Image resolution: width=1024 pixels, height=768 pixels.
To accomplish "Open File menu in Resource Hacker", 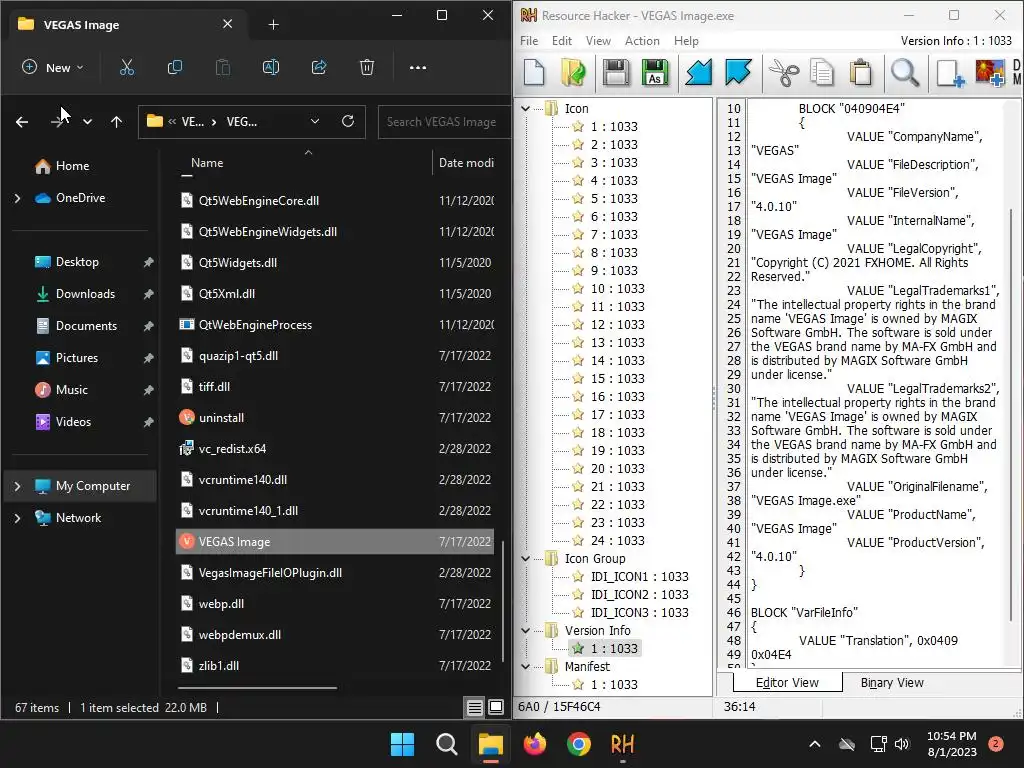I will [x=529, y=40].
